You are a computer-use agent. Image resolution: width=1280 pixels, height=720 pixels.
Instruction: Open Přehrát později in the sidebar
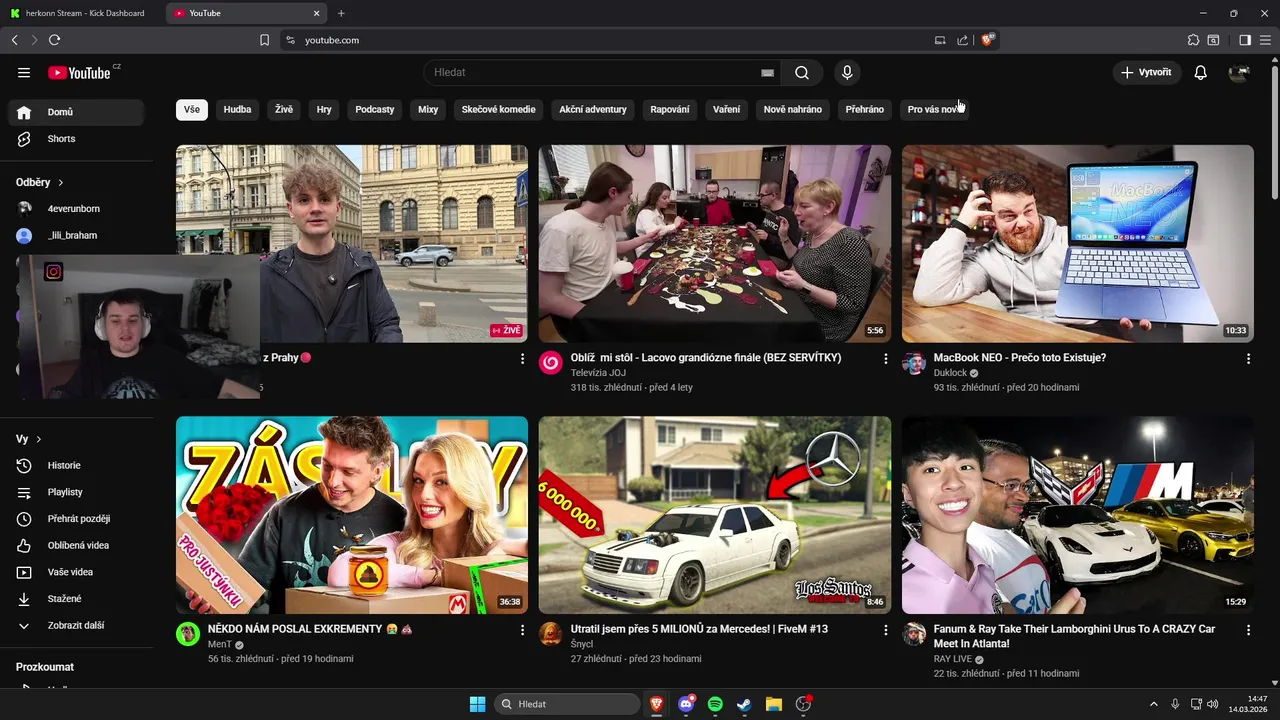tap(76, 519)
